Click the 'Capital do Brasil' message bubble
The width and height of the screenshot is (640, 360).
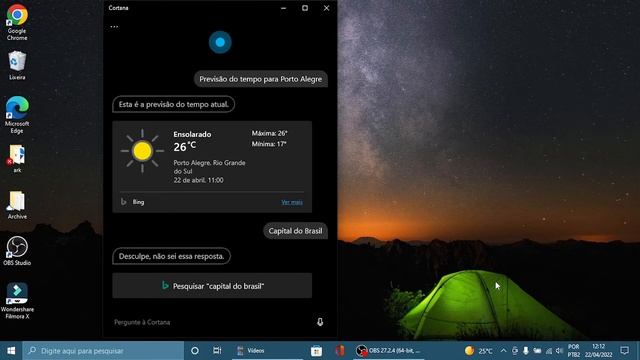point(295,231)
